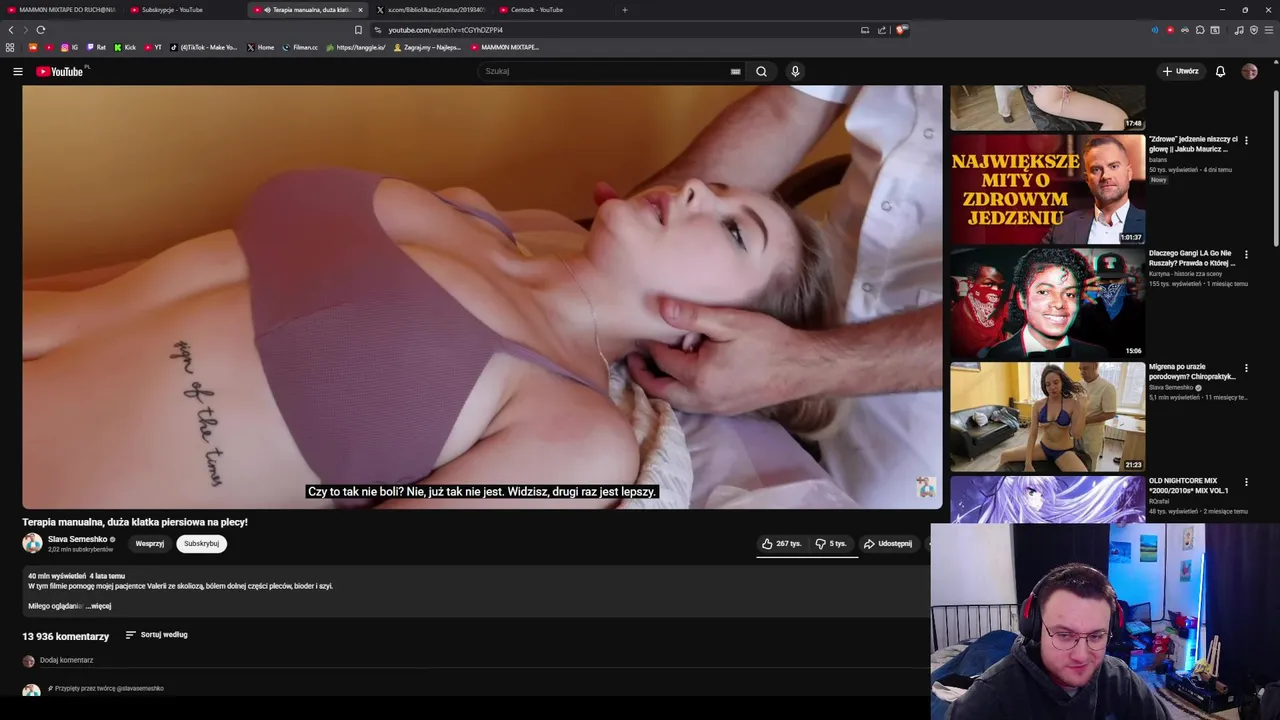1280x720 pixels.
Task: Bookmark this page icon in address bar
Action: pos(358,30)
